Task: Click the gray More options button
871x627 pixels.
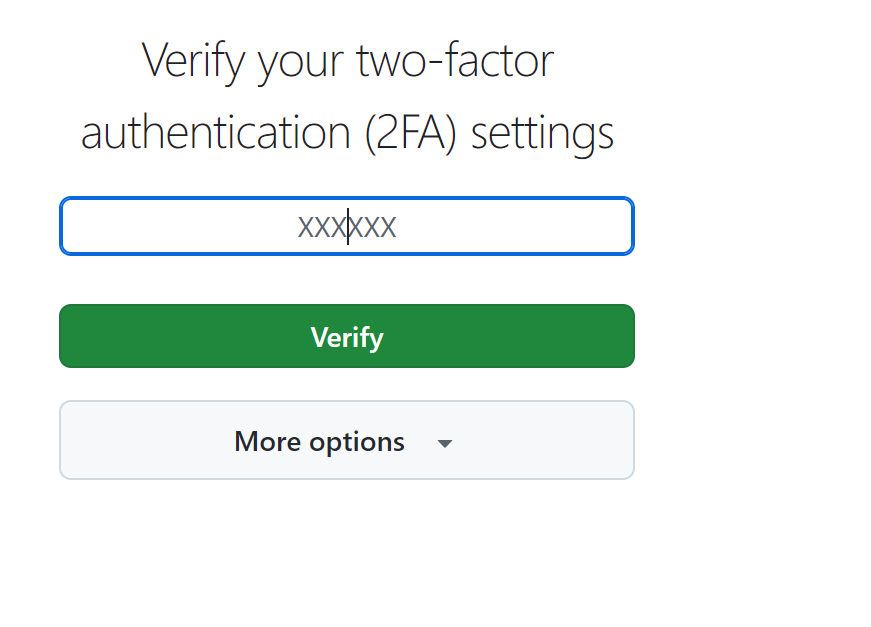Action: pyautogui.click(x=347, y=440)
